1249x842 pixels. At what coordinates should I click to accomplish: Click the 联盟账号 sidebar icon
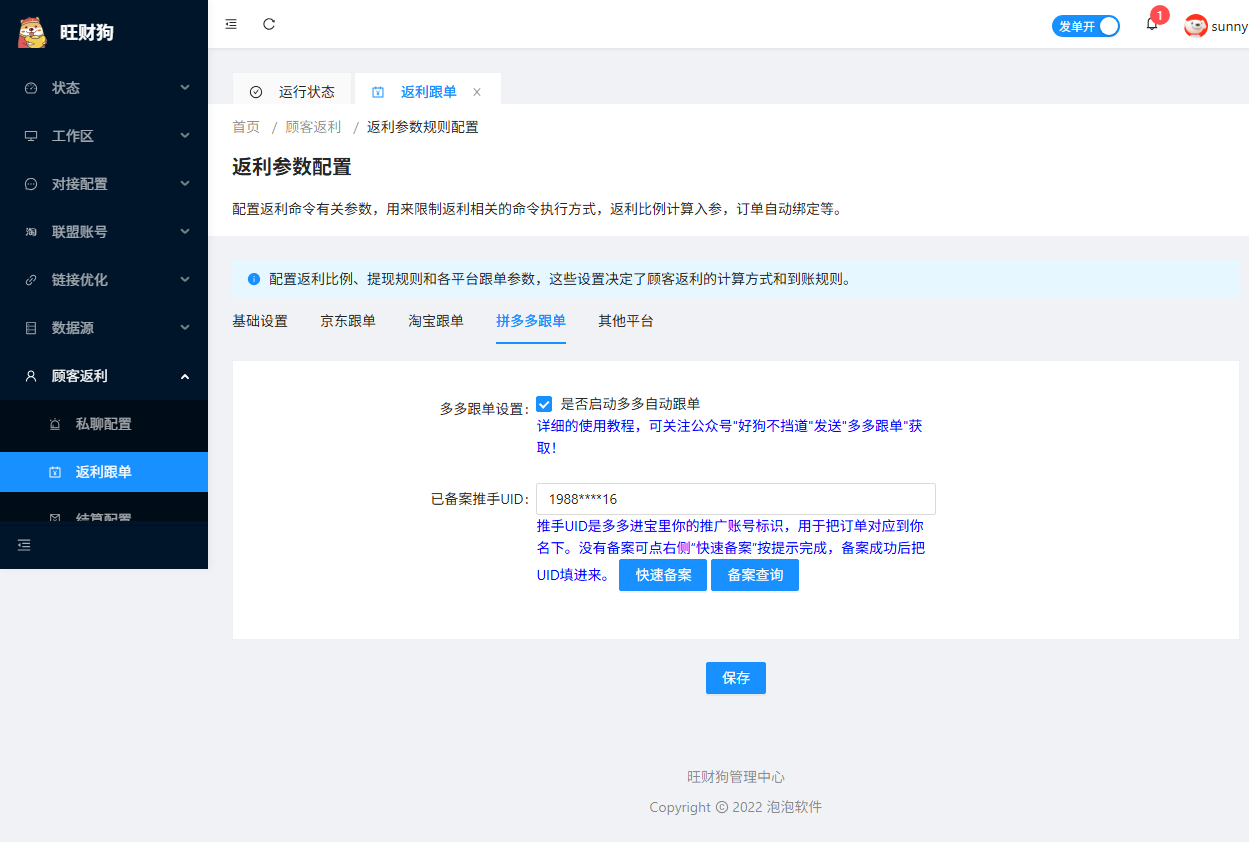(31, 232)
